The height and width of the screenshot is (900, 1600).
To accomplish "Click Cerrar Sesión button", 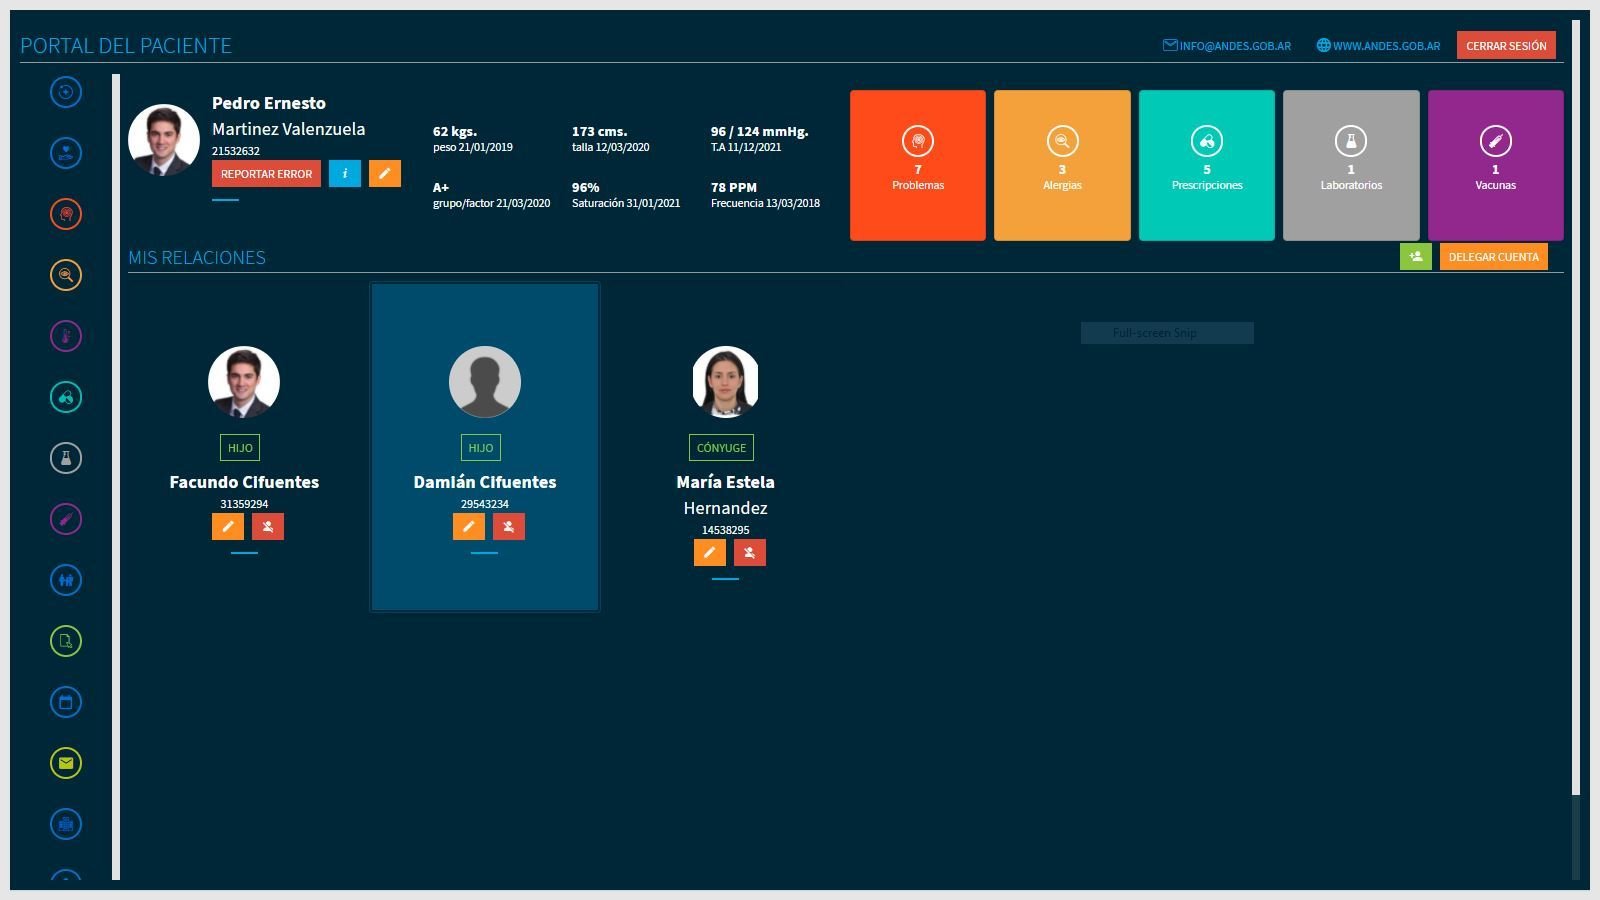I will (1506, 46).
